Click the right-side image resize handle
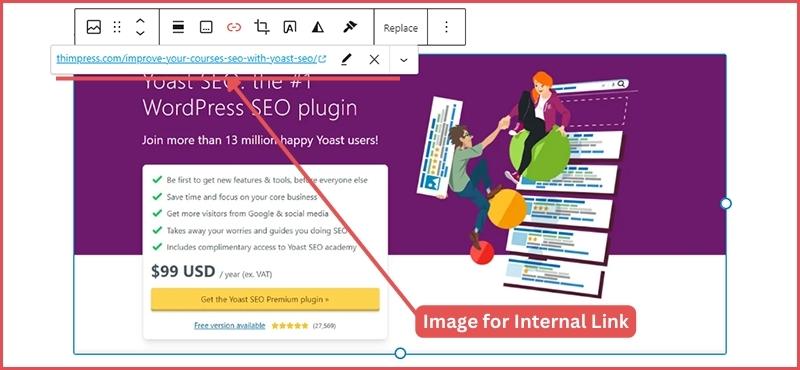The width and height of the screenshot is (800, 370). pos(726,204)
